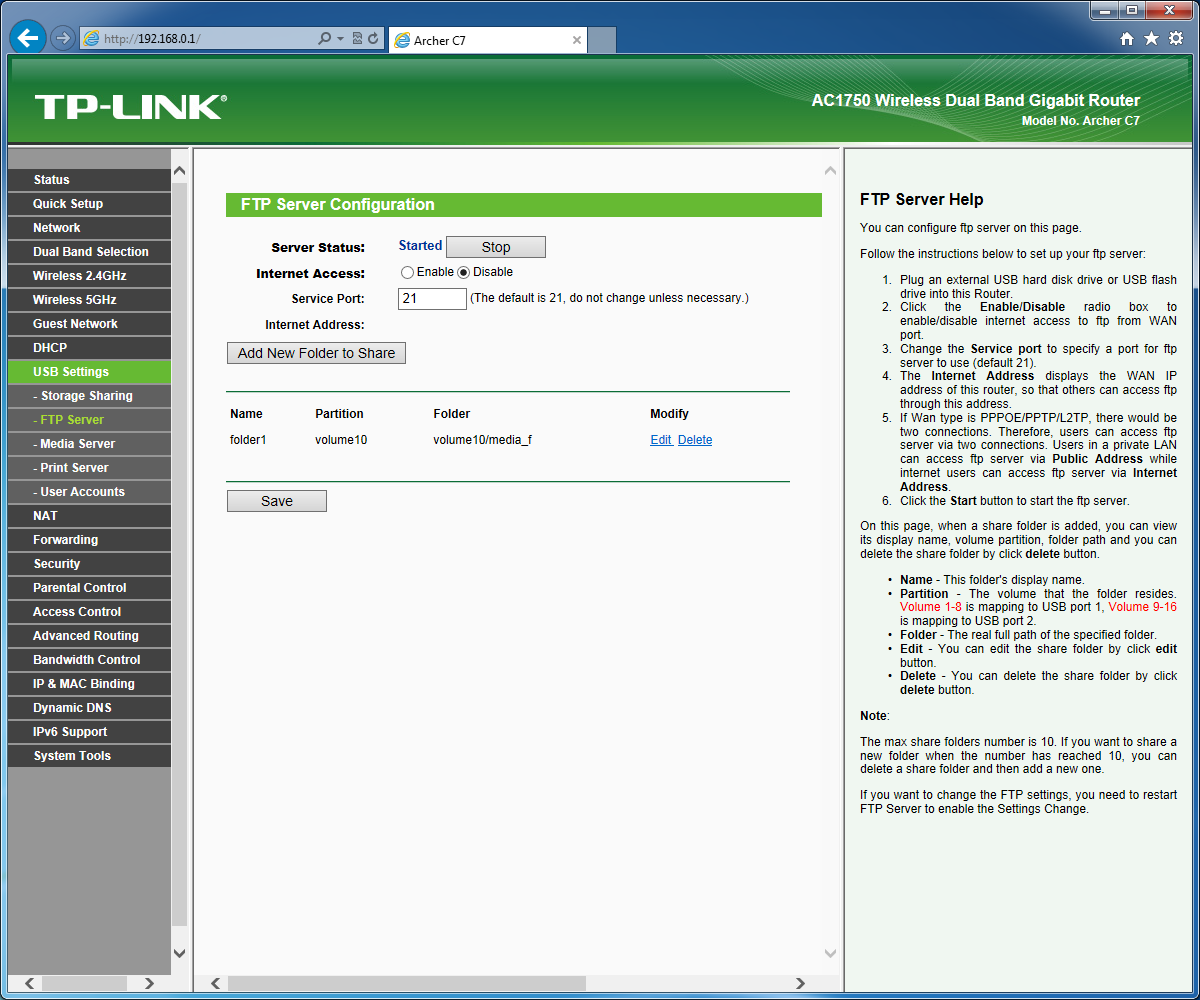Screen dimensions: 1200x1000
Task: Click main panel horizontal scroll left arrow
Action: [215, 984]
